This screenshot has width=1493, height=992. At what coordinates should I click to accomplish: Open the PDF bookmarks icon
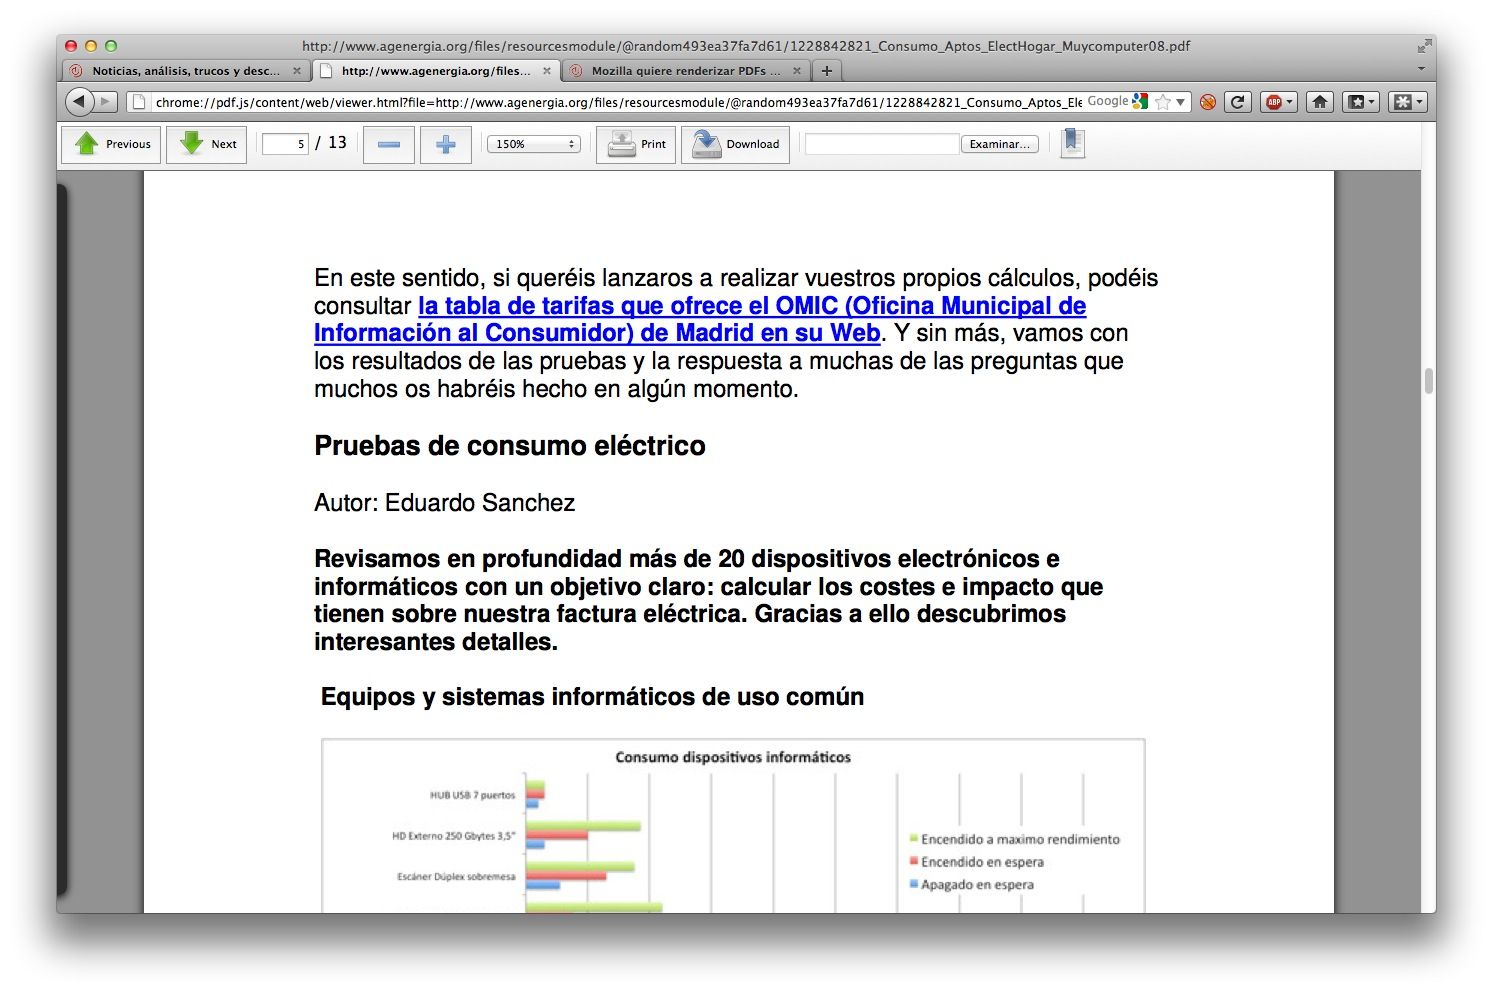[x=1072, y=142]
